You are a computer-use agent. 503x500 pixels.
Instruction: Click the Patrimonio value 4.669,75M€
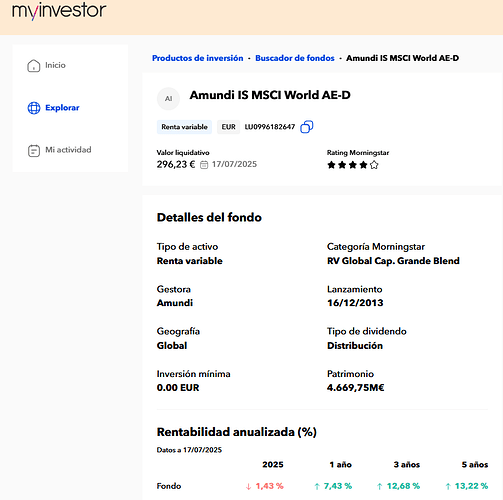tap(356, 388)
